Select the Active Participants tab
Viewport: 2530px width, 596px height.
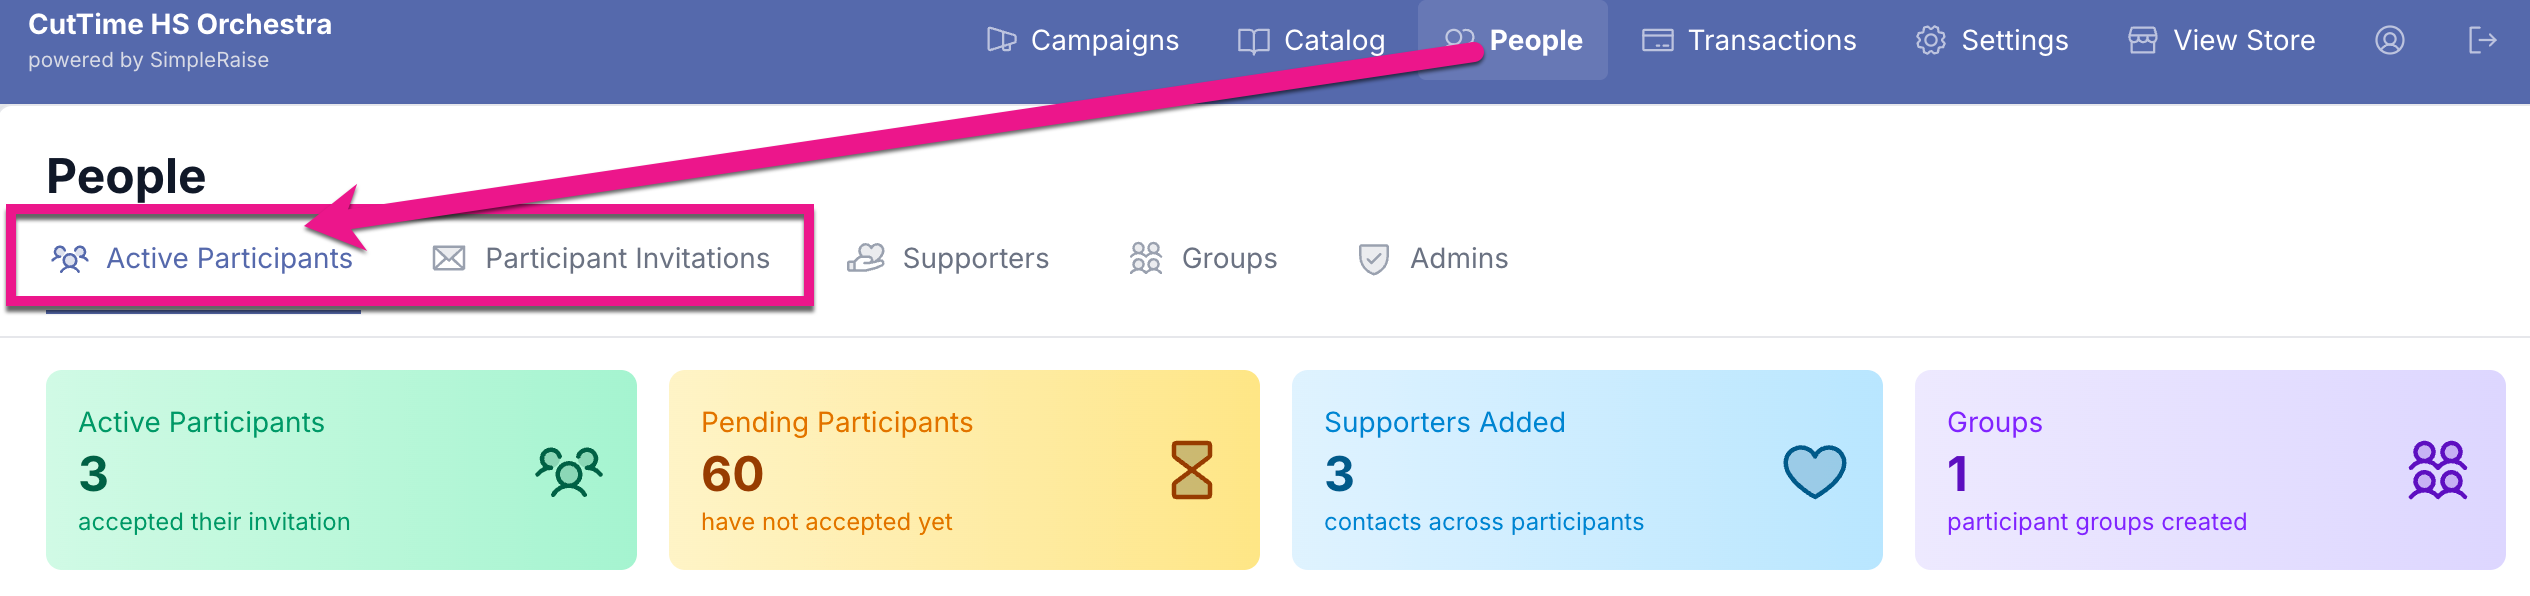[228, 258]
